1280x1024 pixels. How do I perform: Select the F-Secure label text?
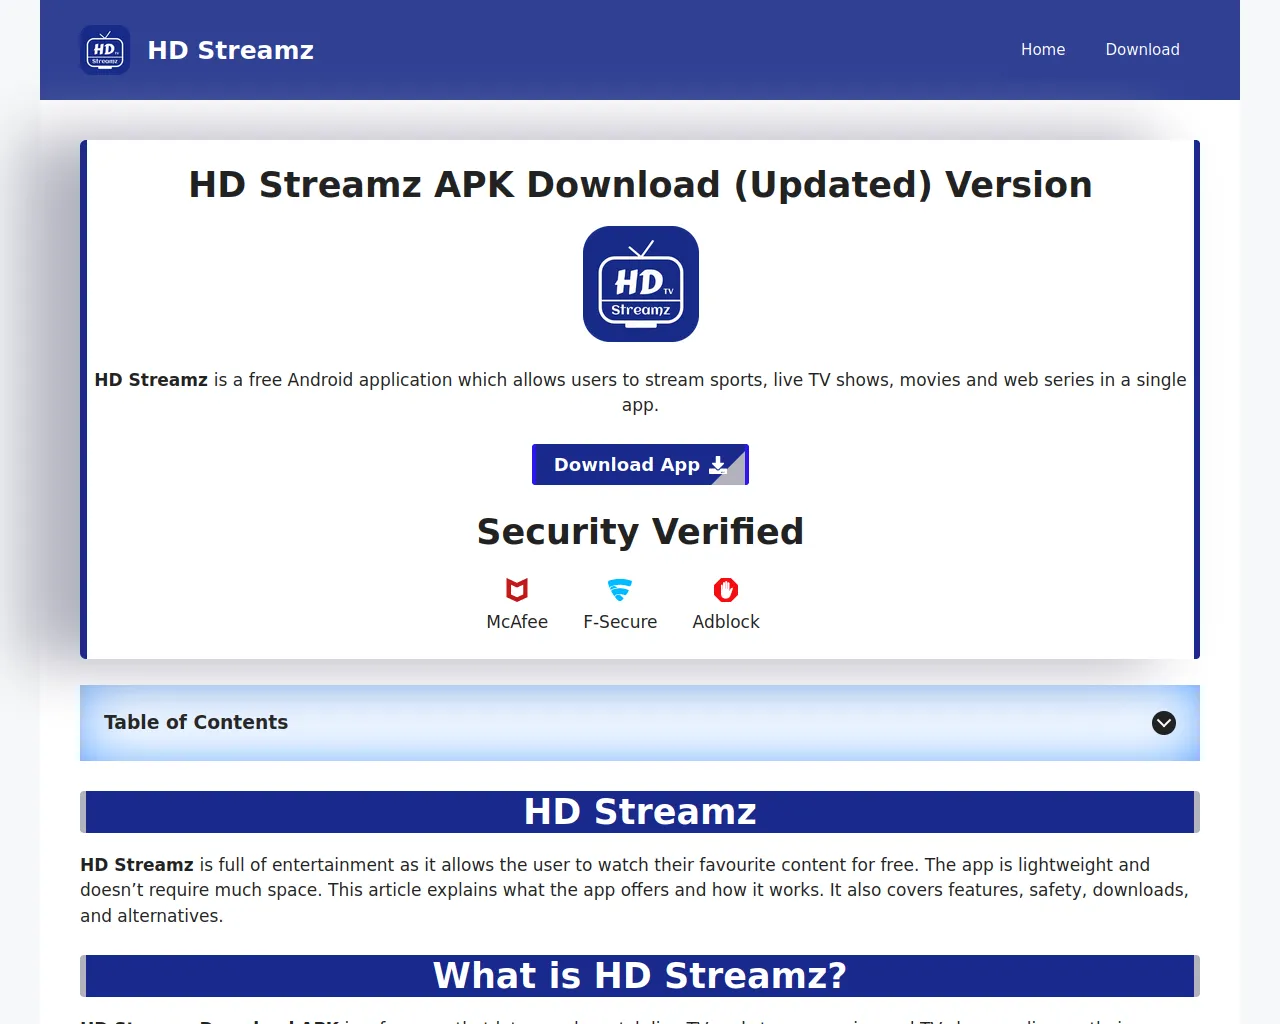[x=620, y=622]
